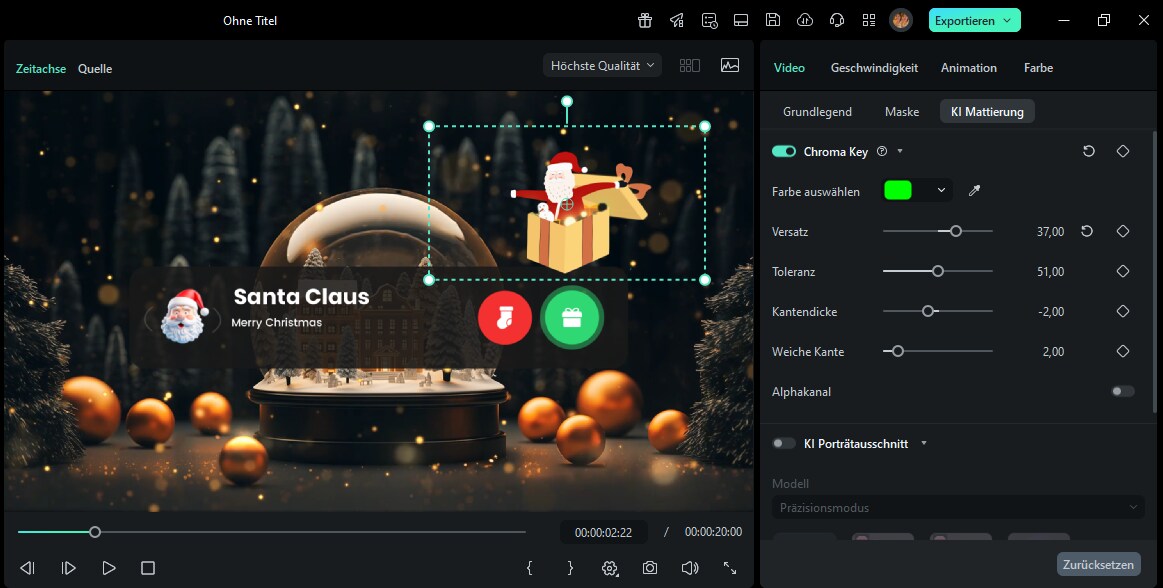The image size is (1163, 588).
Task: Click the save project icon in the top bar
Action: click(774, 20)
